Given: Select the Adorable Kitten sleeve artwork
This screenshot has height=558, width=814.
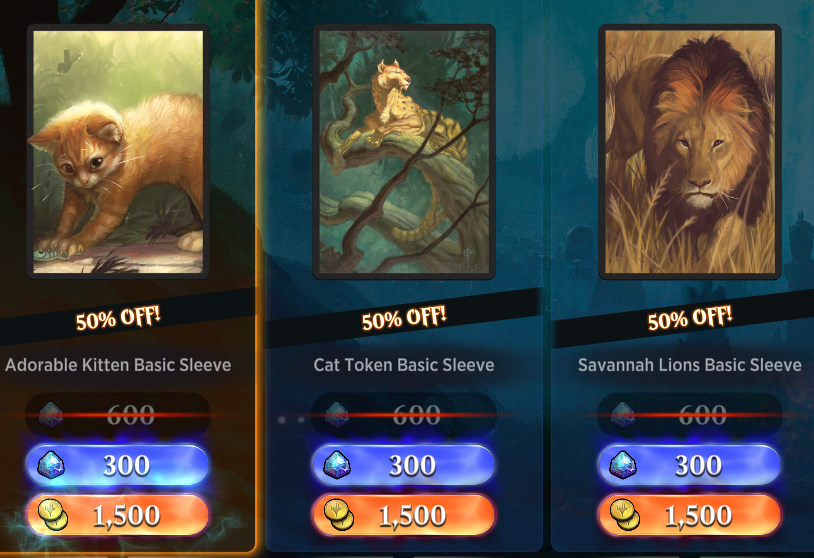Looking at the screenshot, I should [x=118, y=152].
